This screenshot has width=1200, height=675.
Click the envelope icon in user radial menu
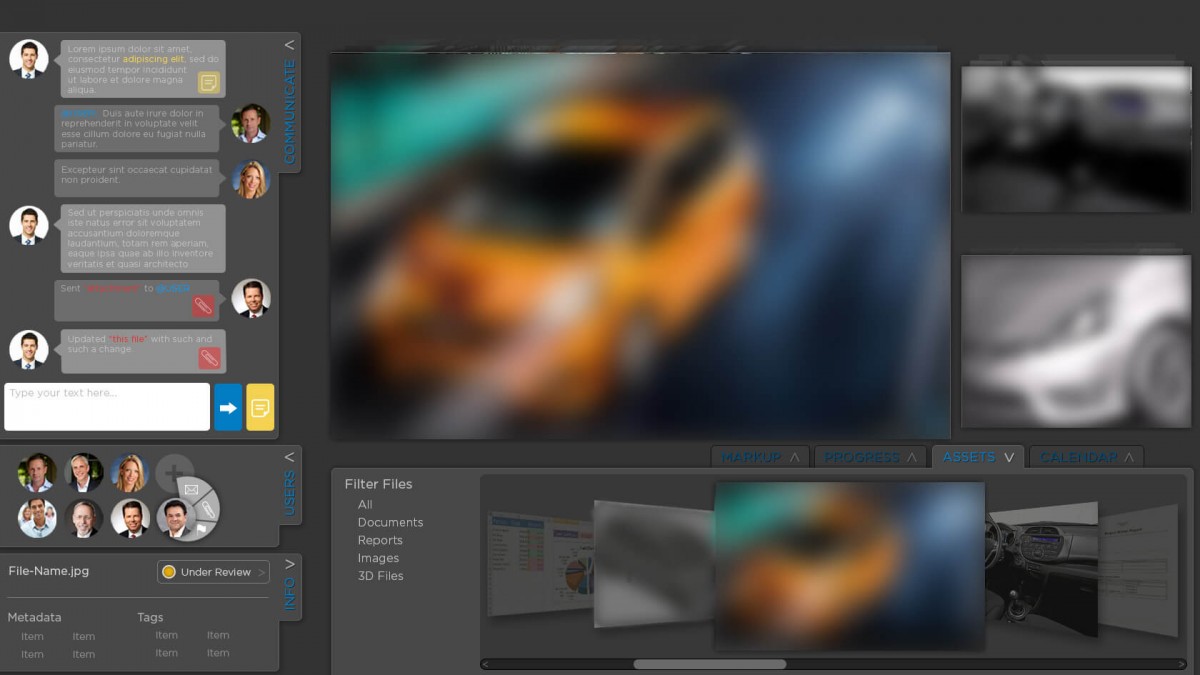tap(192, 489)
